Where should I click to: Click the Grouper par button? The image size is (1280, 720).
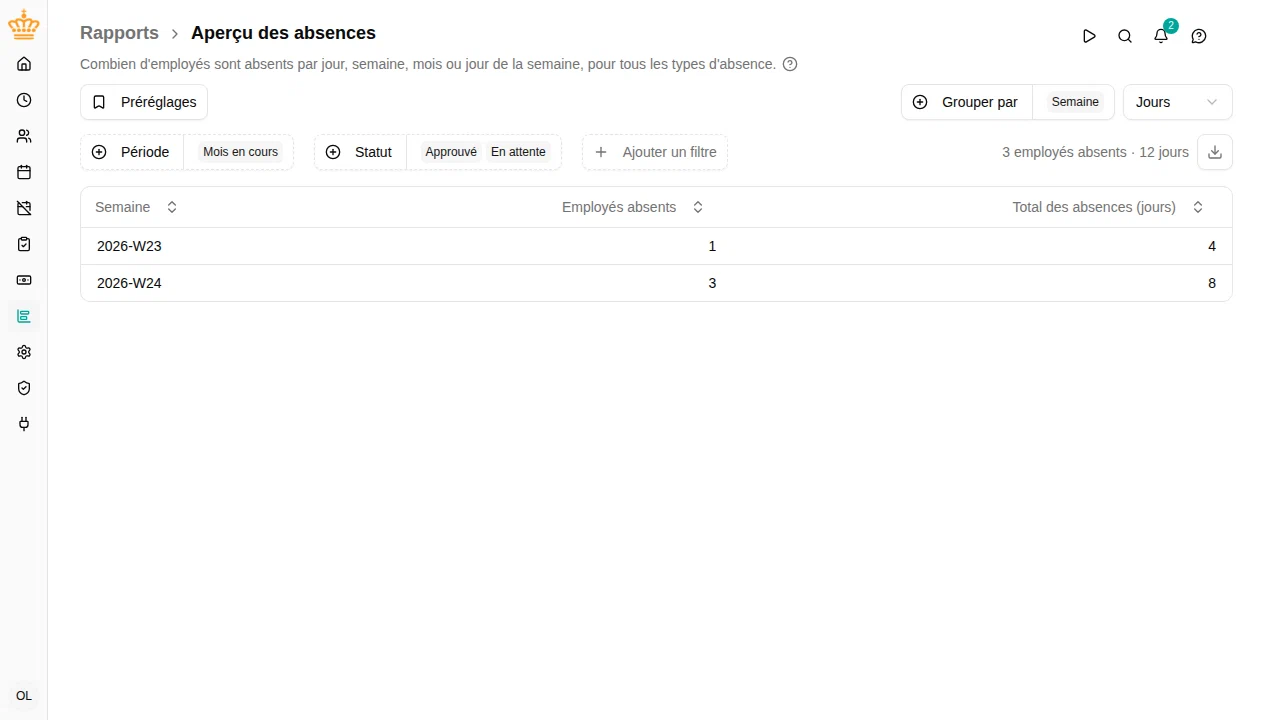966,102
